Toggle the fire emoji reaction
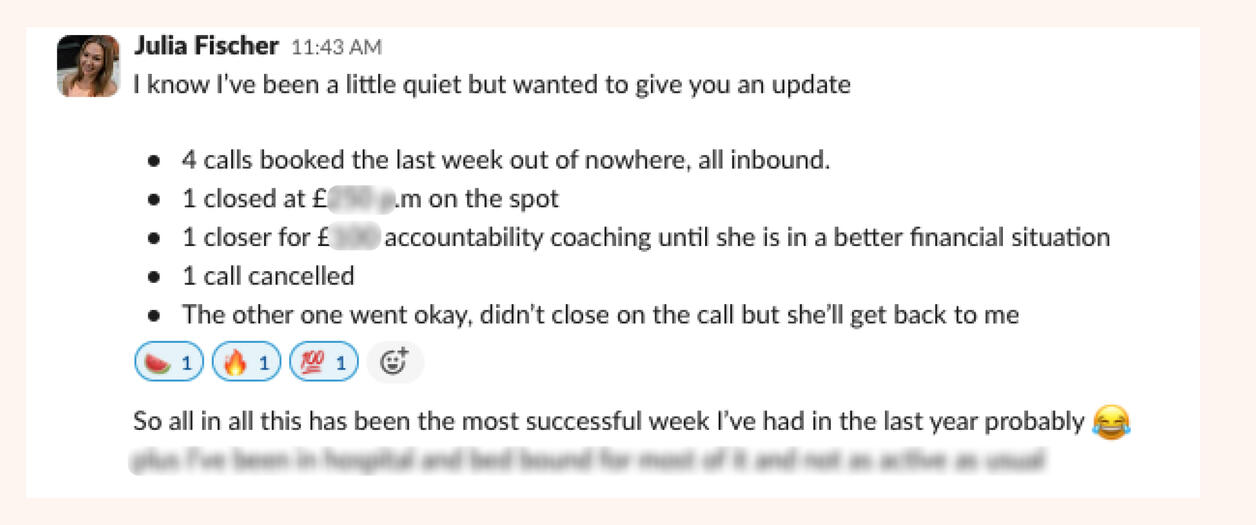This screenshot has width=1256, height=525. coord(245,363)
